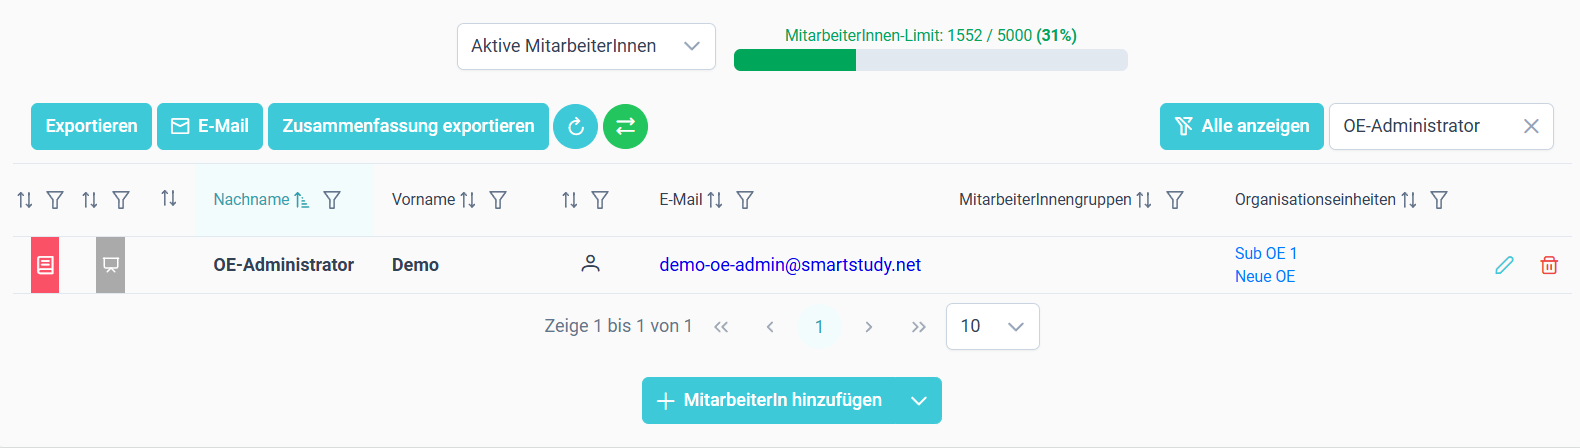Select page 1 in the pagination
This screenshot has width=1580, height=448.
coord(819,326)
